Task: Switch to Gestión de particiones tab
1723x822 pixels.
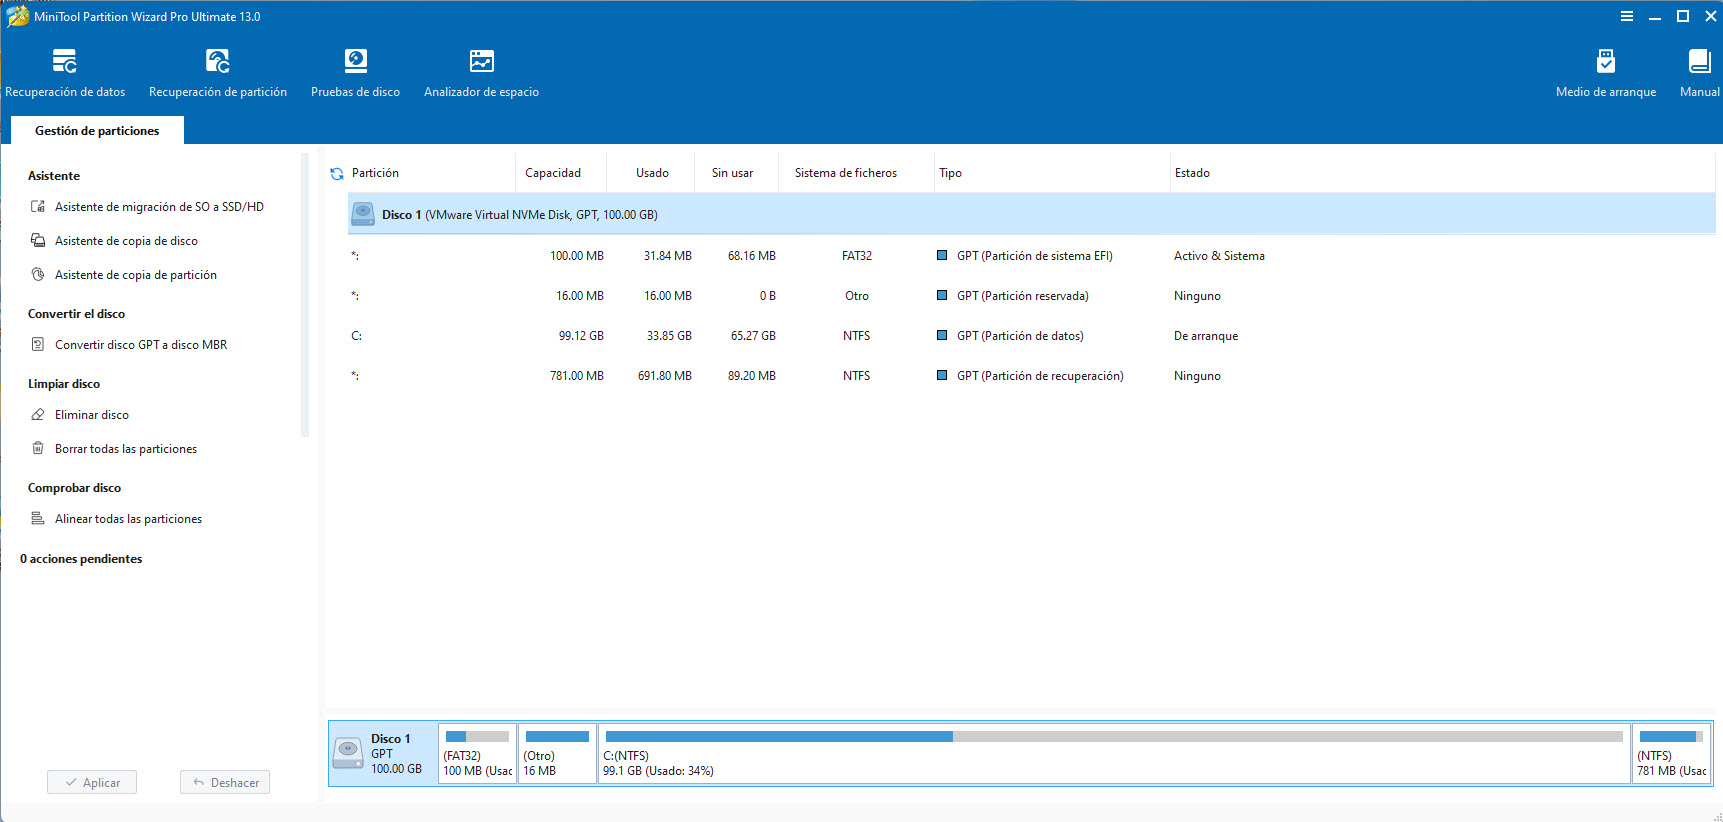Action: (x=97, y=131)
